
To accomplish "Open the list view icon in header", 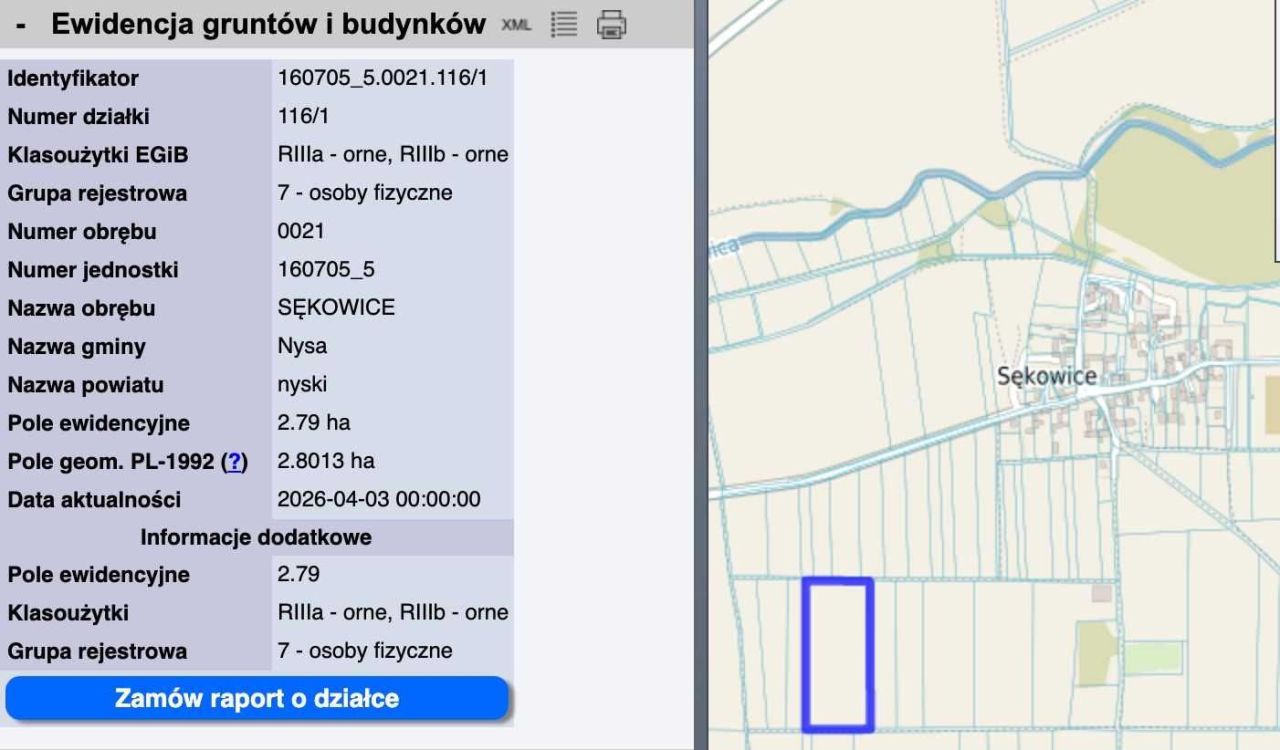I will click(x=565, y=25).
